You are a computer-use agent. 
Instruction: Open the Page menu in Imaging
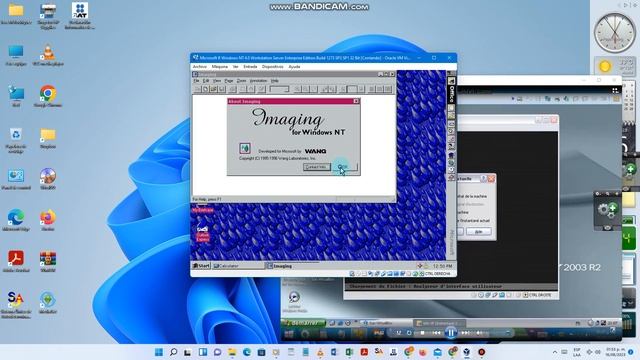[x=229, y=81]
